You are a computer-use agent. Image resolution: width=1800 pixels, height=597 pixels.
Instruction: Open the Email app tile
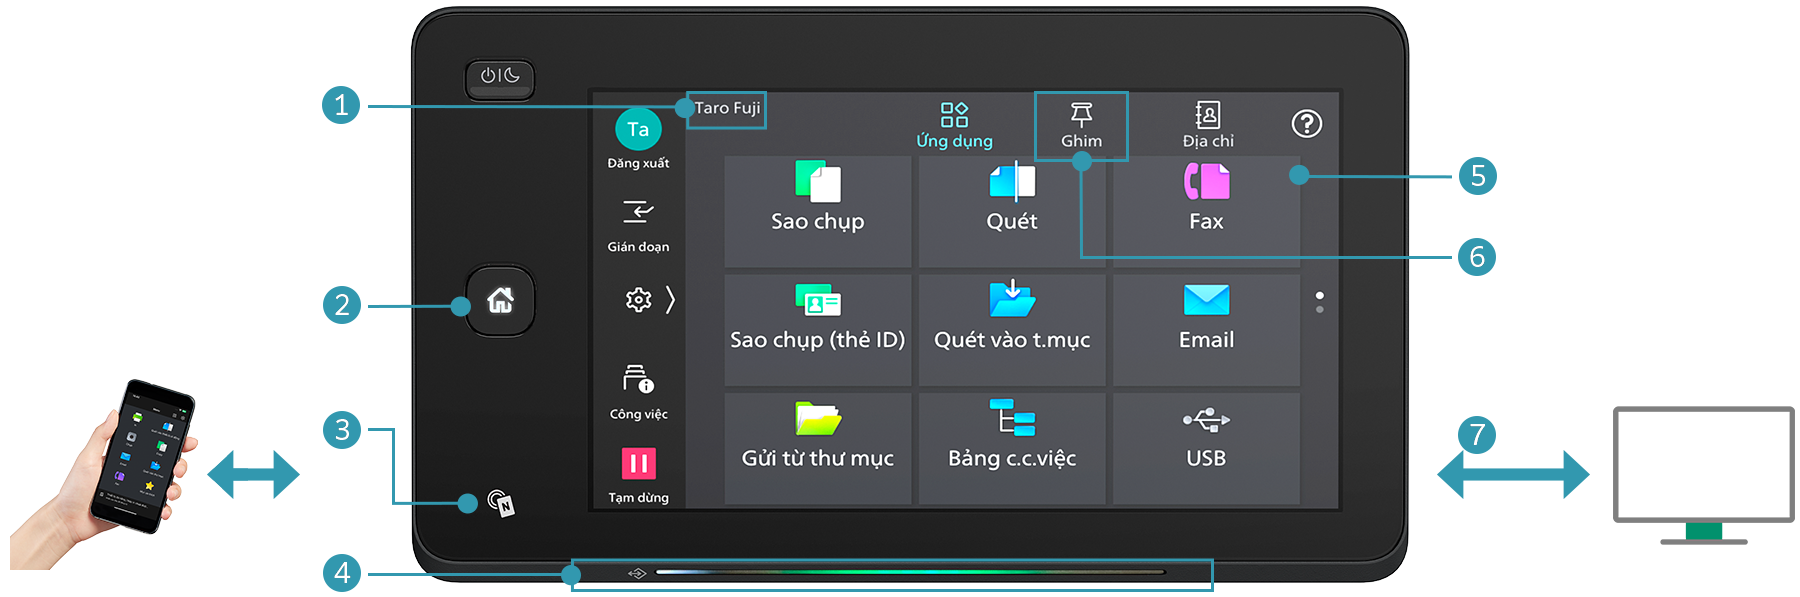point(1206,329)
